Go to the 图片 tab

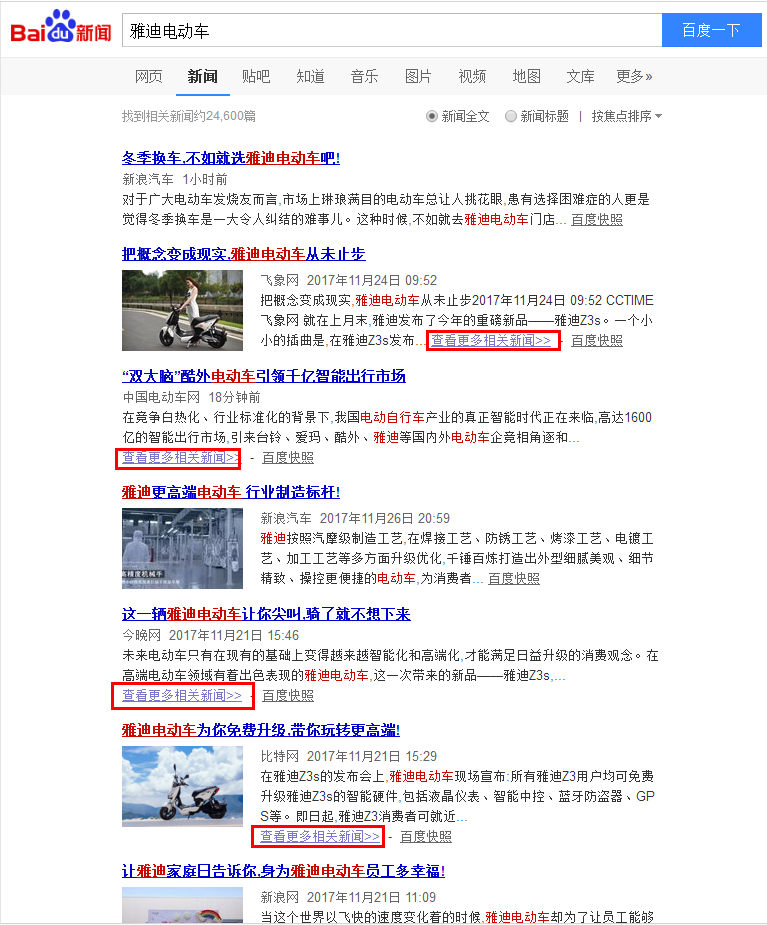tap(418, 76)
